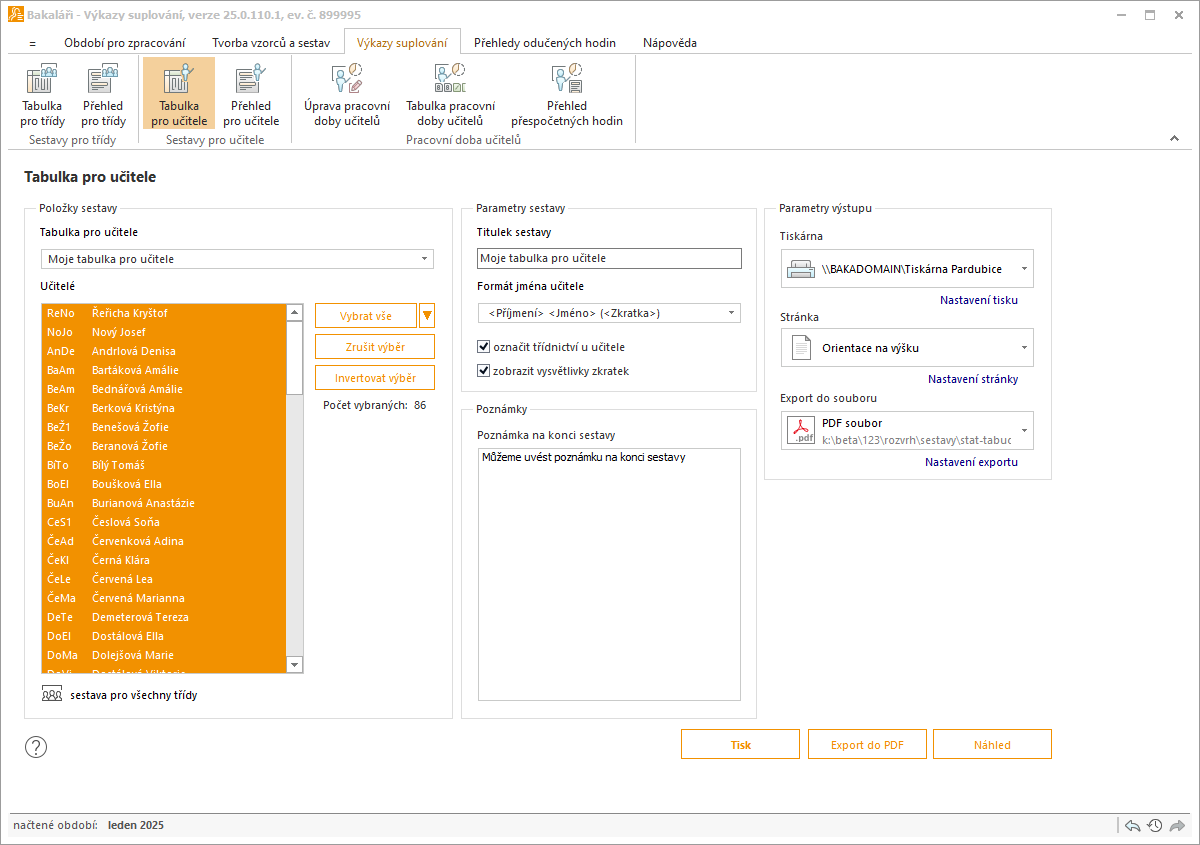Click the Tisk button
The height and width of the screenshot is (845, 1200).
[740, 745]
